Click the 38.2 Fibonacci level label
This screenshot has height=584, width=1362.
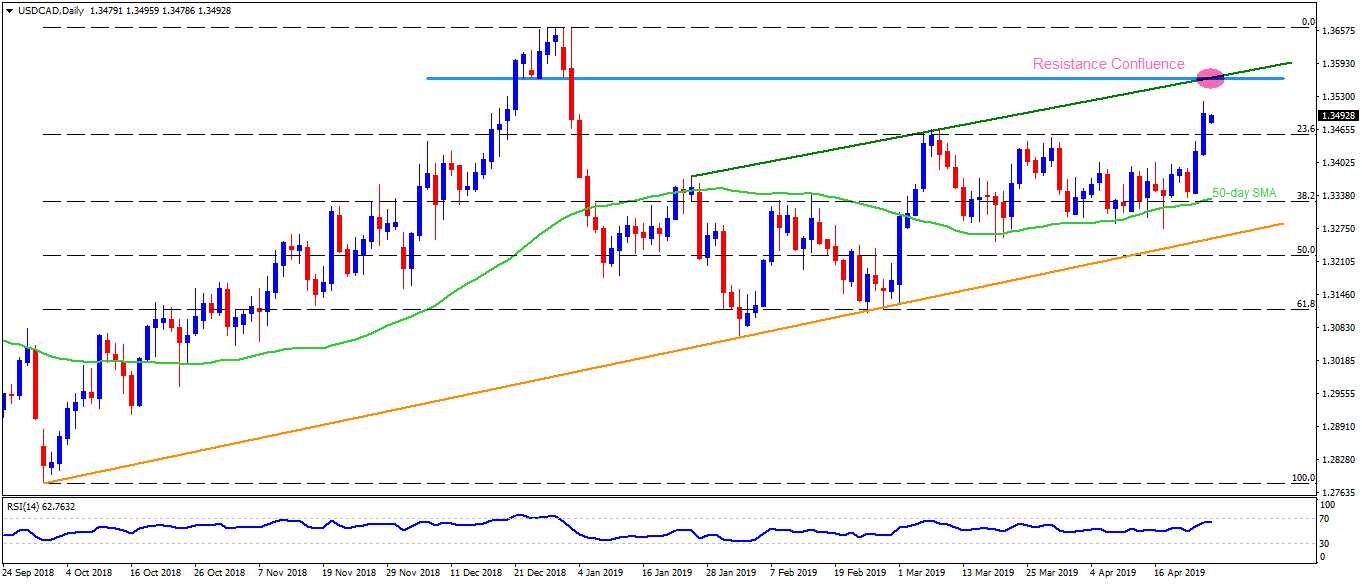point(1303,197)
